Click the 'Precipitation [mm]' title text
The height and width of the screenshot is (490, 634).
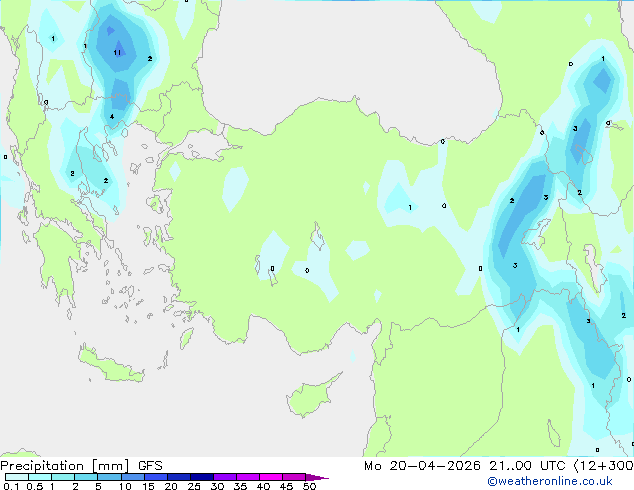tap(65, 466)
